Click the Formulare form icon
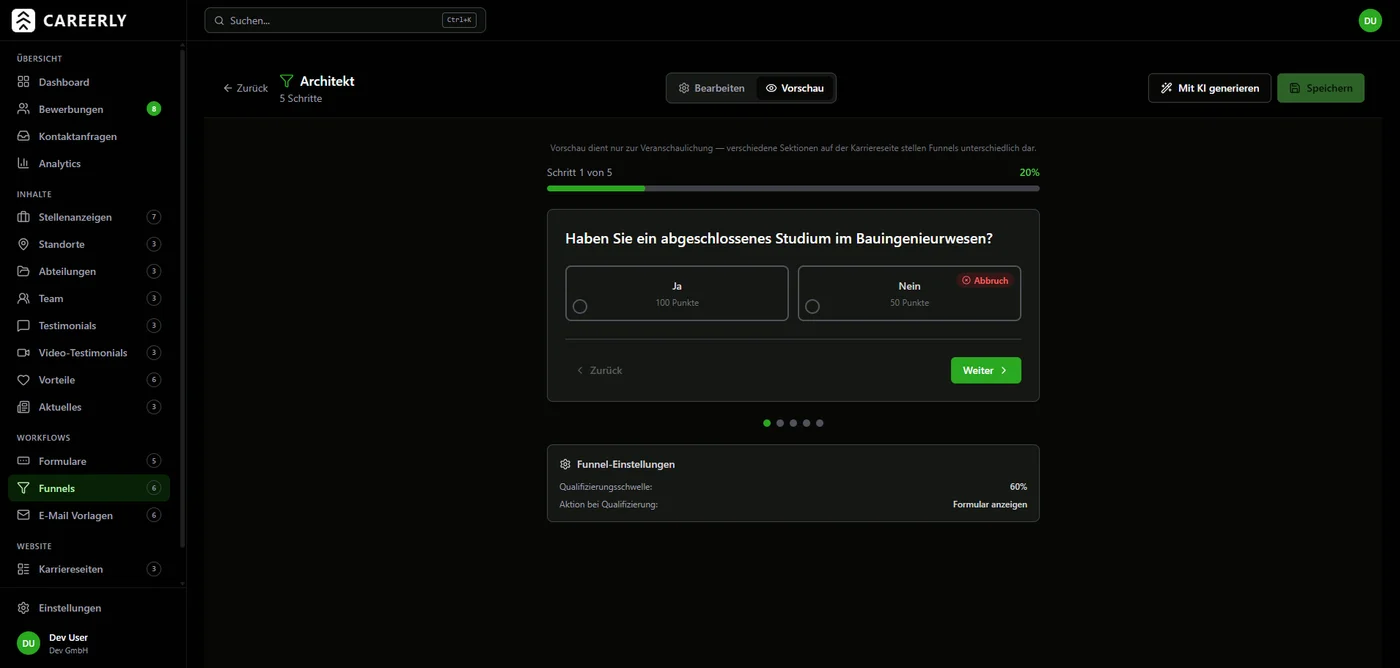The height and width of the screenshot is (668, 1400). pyautogui.click(x=23, y=461)
